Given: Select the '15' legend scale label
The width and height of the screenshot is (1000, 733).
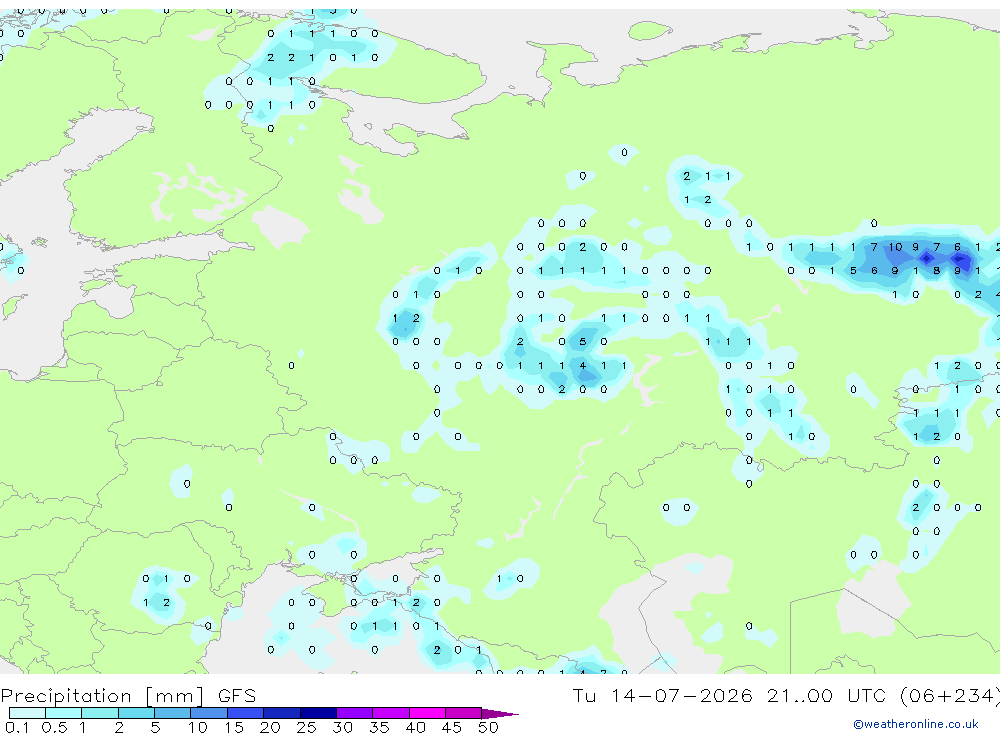Looking at the screenshot, I should point(234,727).
